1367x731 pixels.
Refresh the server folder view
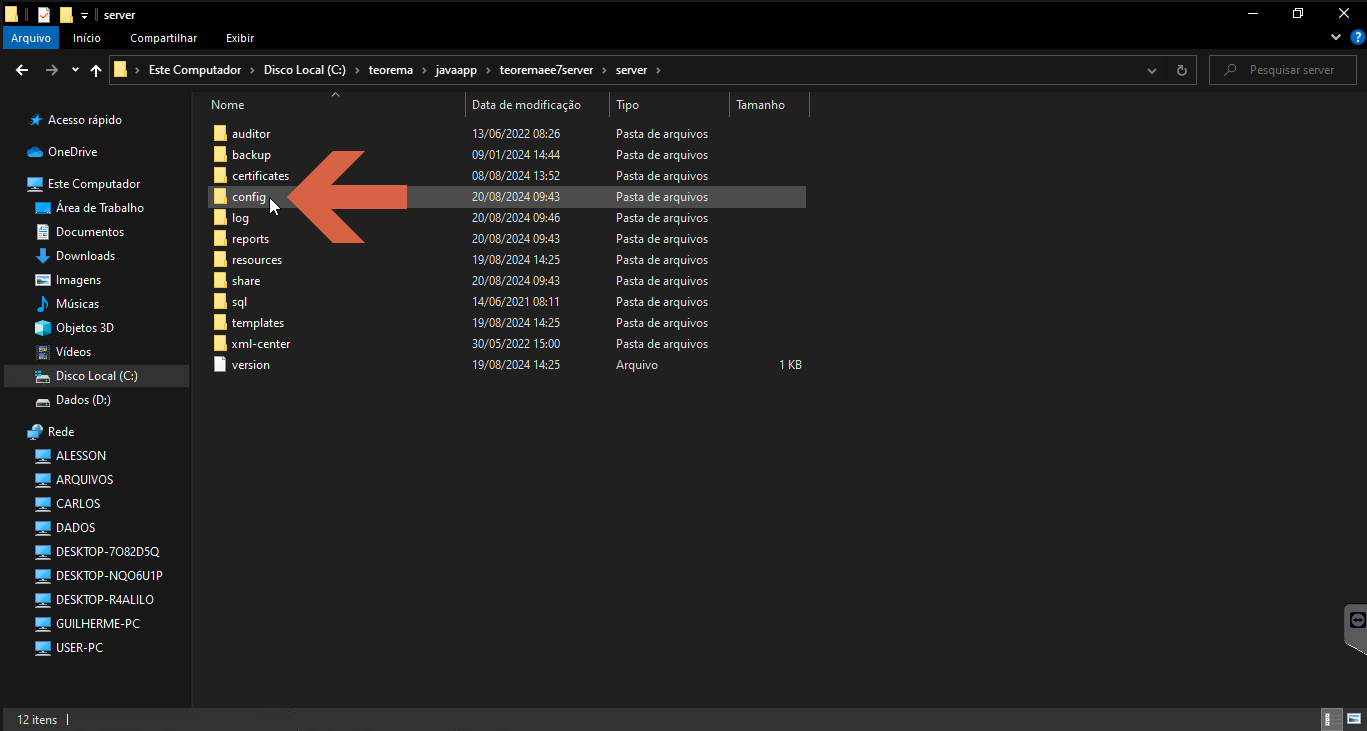pos(1181,70)
